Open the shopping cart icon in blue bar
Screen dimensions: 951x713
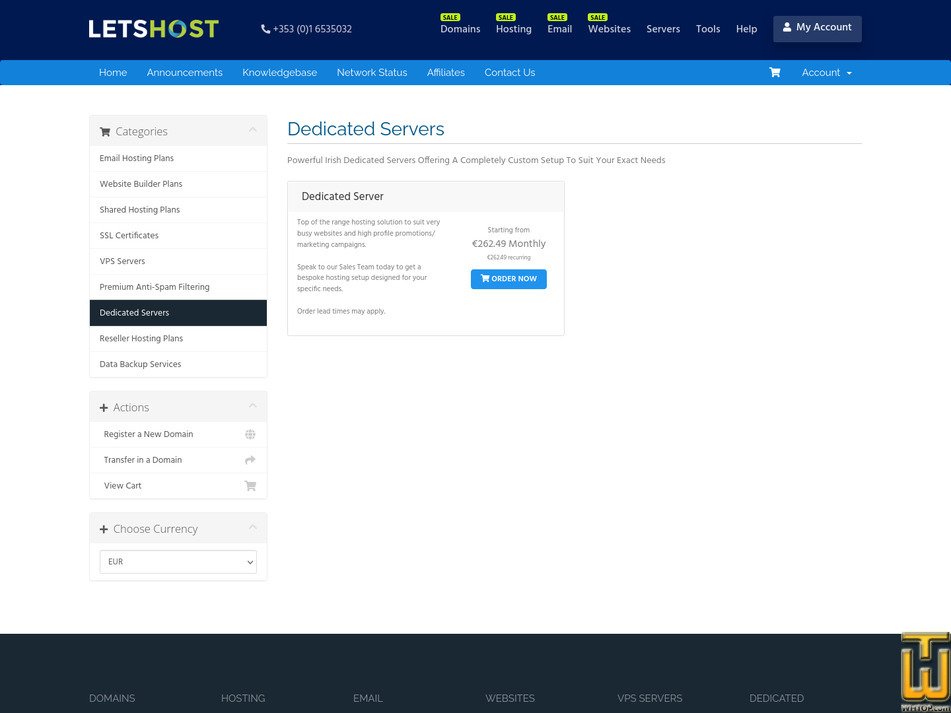click(775, 72)
